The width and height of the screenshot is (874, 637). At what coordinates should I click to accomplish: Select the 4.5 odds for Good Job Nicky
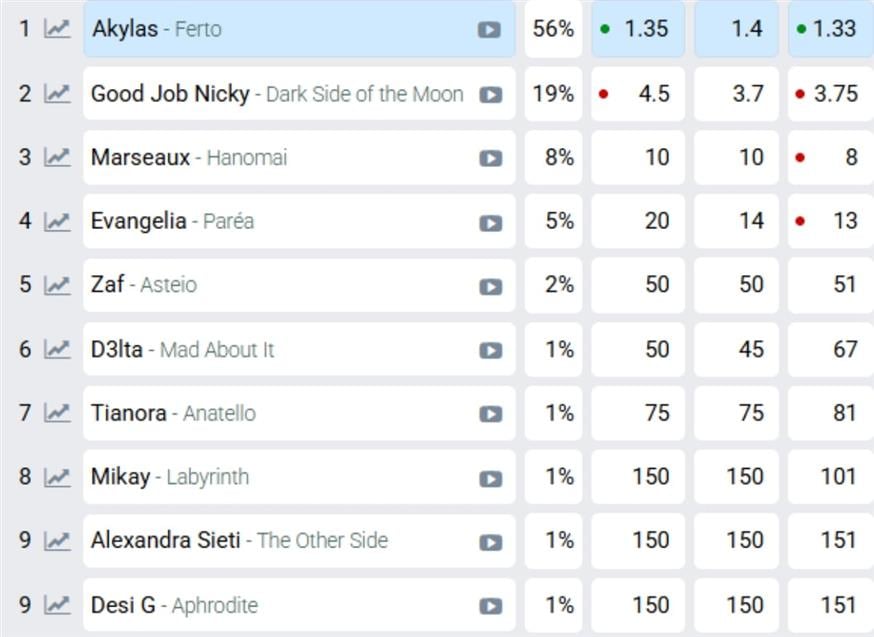pyautogui.click(x=638, y=94)
